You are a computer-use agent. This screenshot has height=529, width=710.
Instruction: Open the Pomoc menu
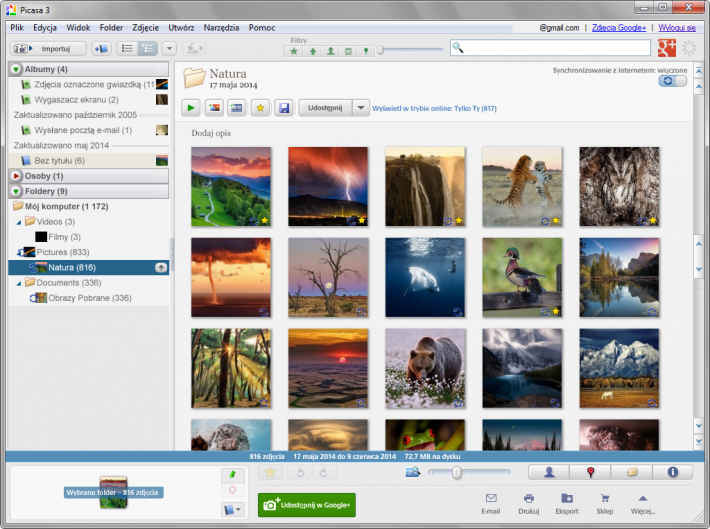262,28
